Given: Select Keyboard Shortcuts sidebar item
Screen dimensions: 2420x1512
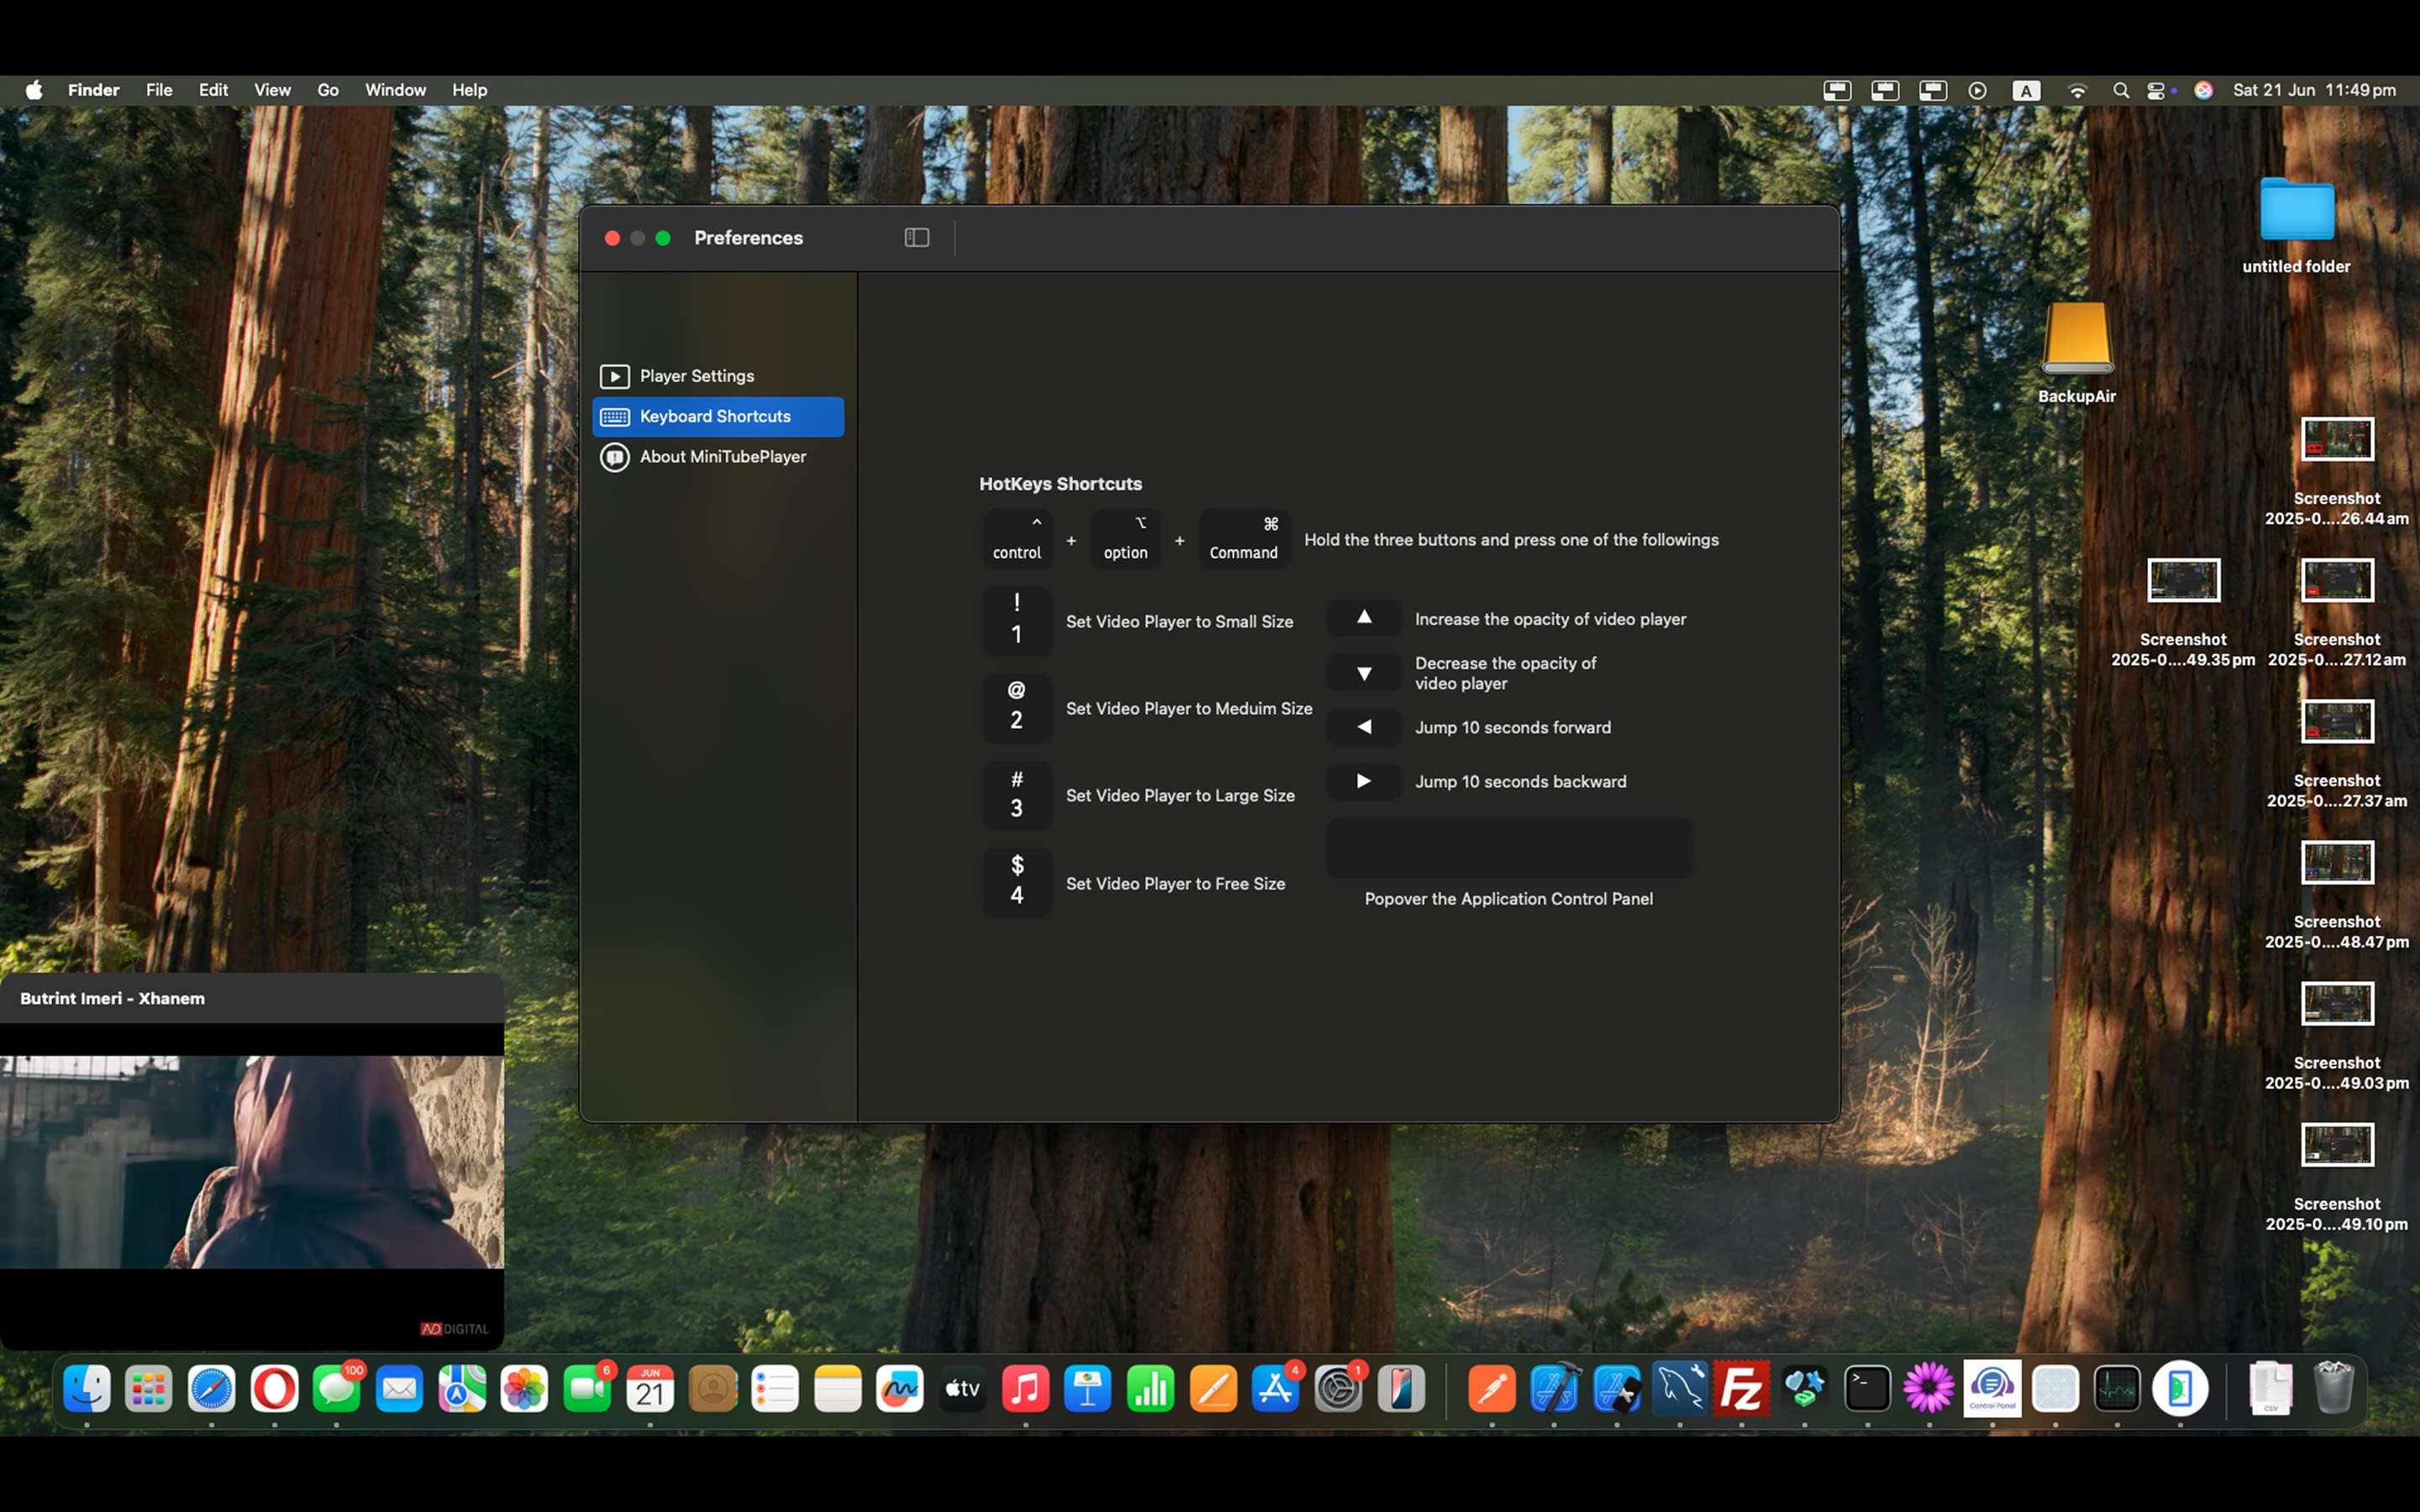Looking at the screenshot, I should [x=716, y=416].
